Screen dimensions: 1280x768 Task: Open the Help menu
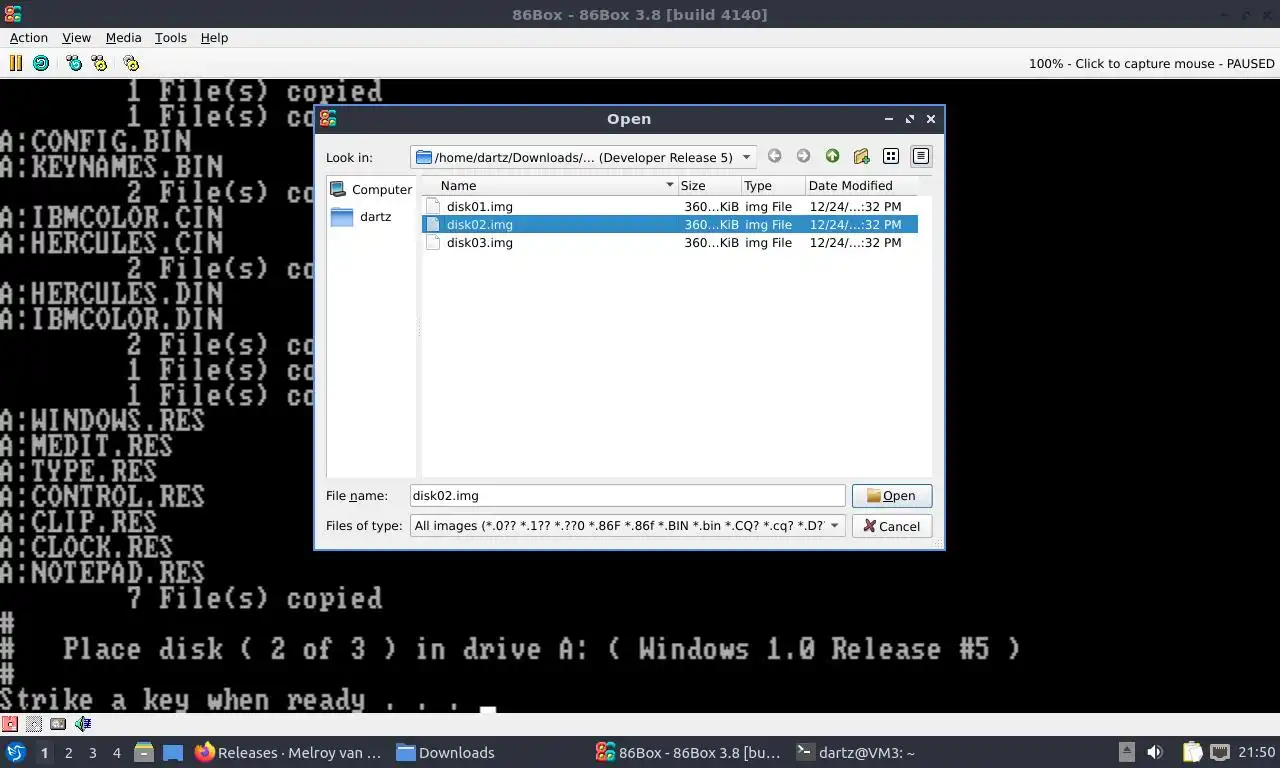pos(215,38)
